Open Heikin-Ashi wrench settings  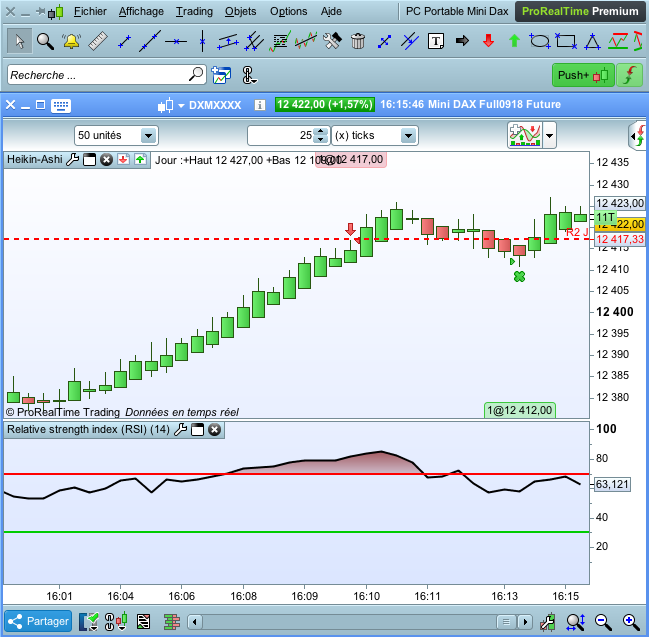click(x=72, y=159)
